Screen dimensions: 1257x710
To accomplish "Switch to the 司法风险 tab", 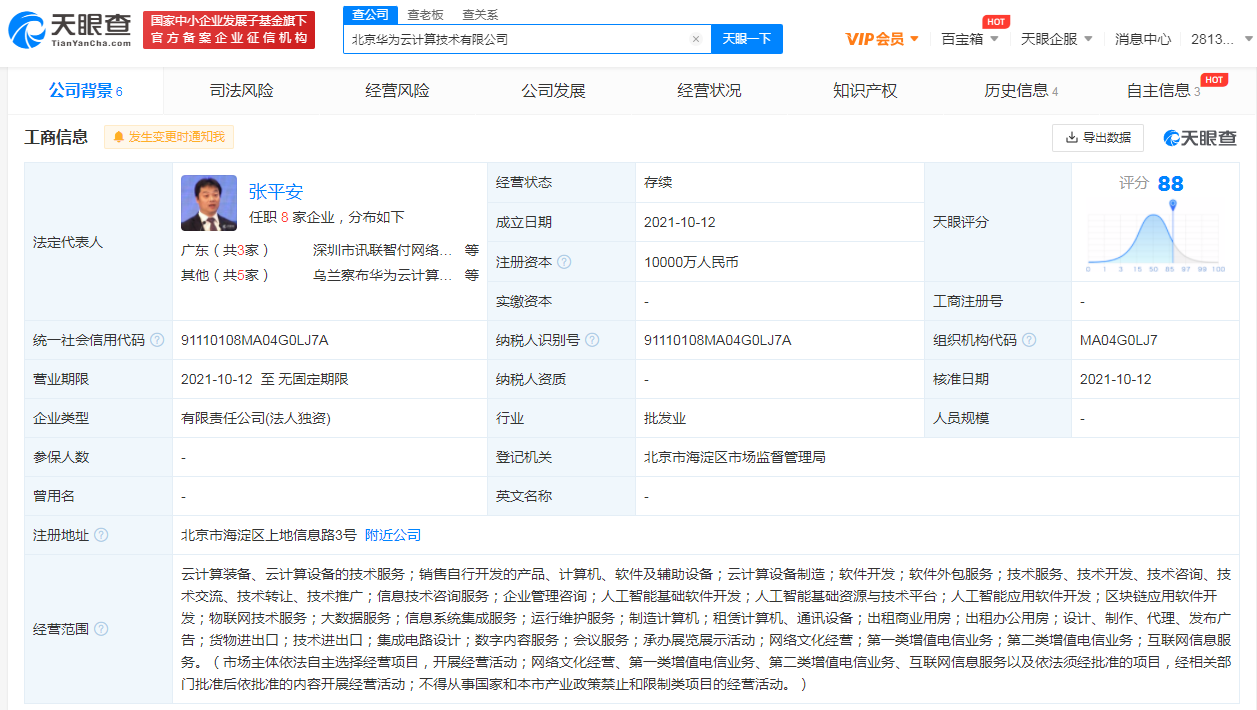I will click(x=241, y=91).
